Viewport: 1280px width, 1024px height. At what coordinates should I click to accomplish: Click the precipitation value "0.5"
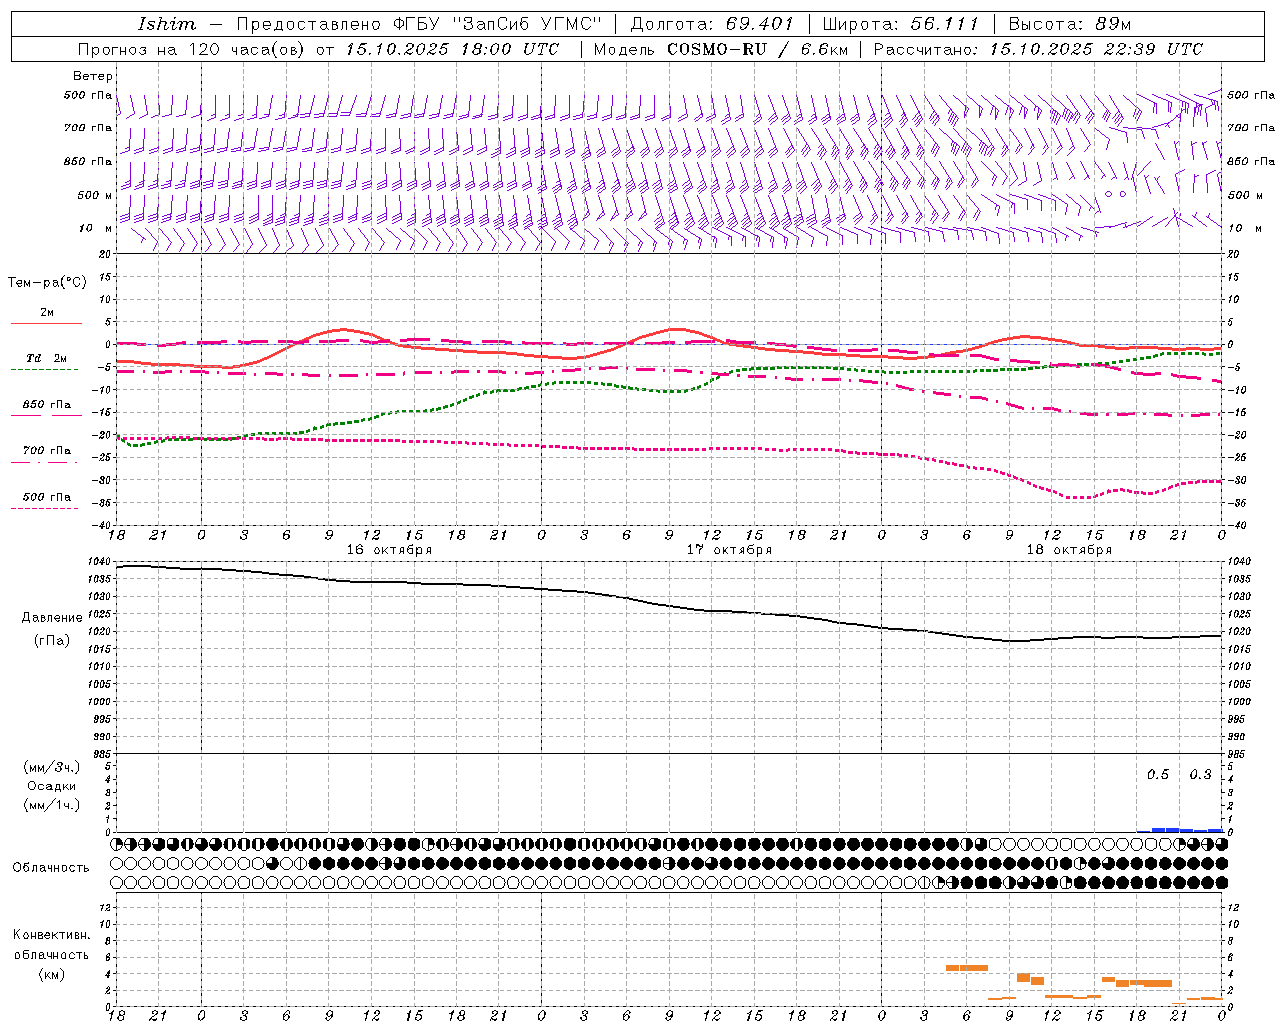(x=1158, y=775)
